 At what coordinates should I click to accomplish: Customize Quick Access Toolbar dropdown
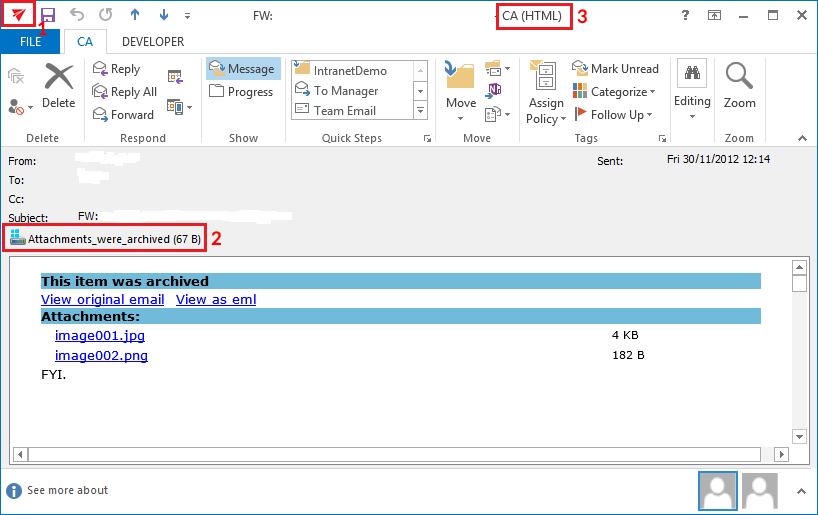coord(187,16)
